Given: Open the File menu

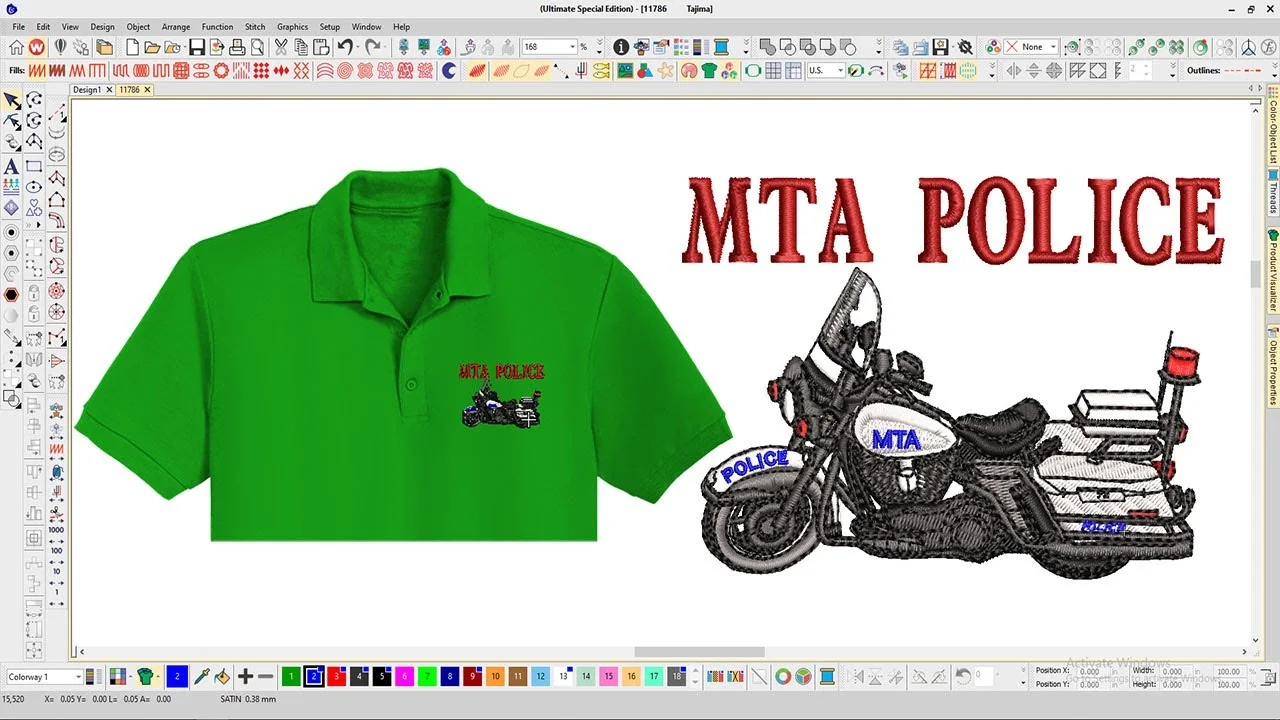Looking at the screenshot, I should coord(18,27).
